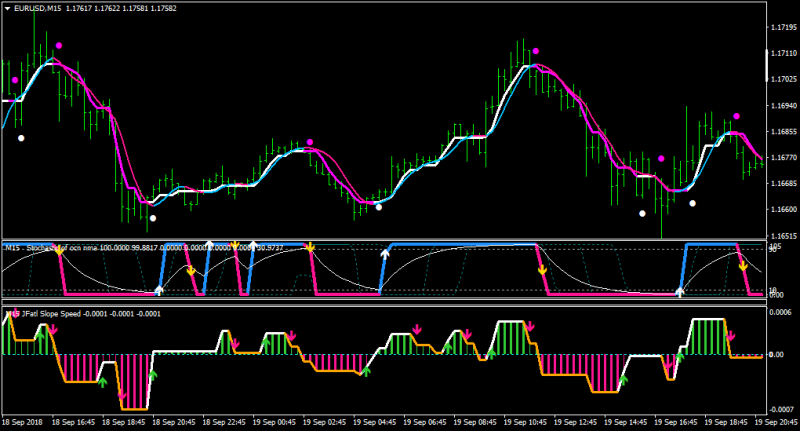
Task: Click the white dot under the 19 Sep 04:45 trough
Action: click(379, 207)
